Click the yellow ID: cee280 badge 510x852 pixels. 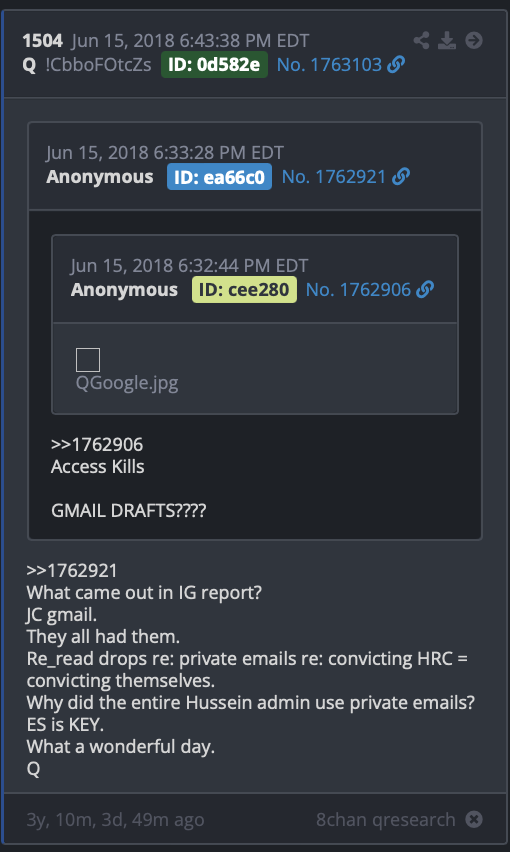(244, 290)
